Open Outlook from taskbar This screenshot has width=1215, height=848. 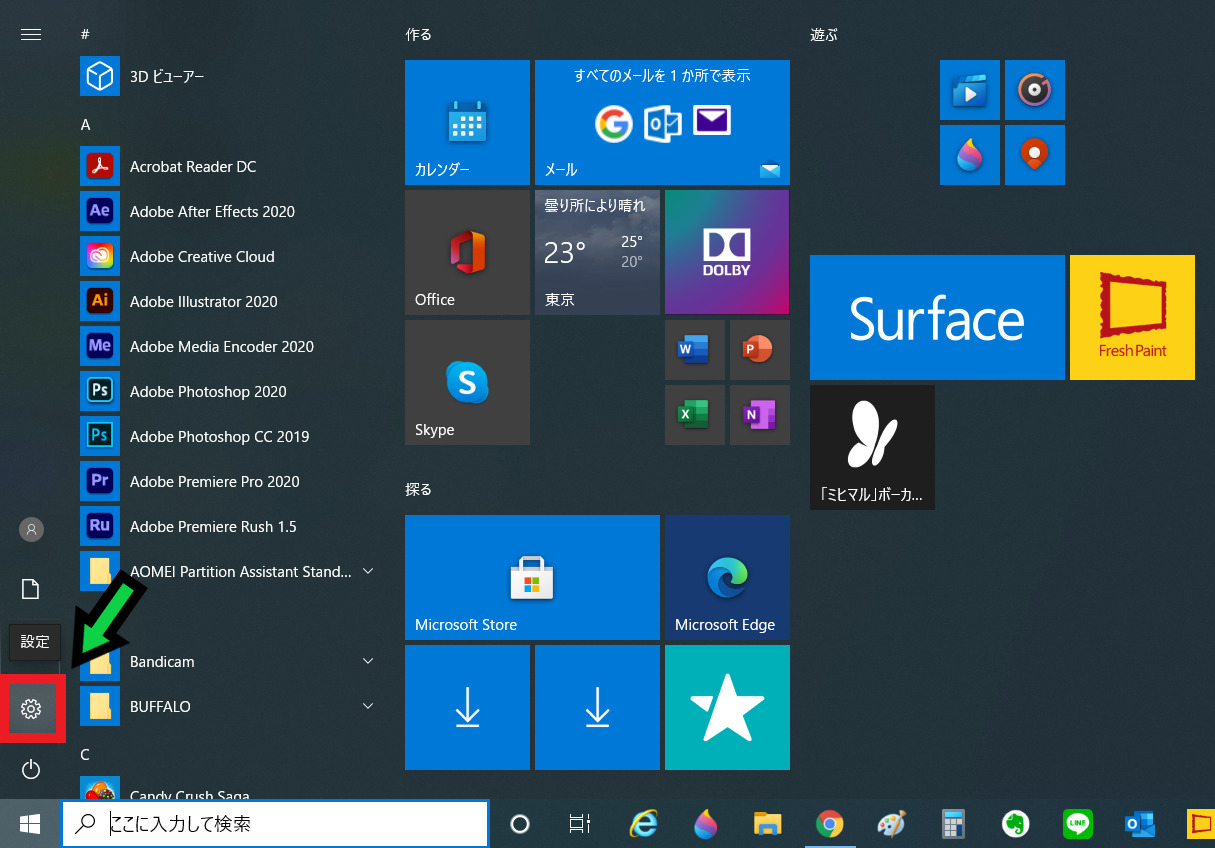(x=1139, y=824)
